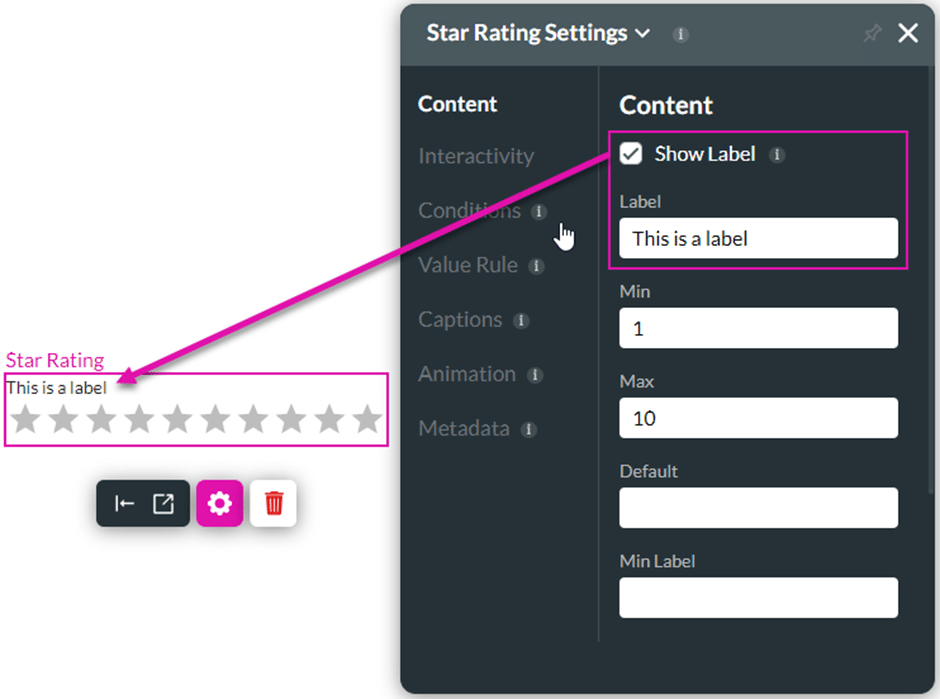
Task: Click the red trash delete icon
Action: pos(273,503)
